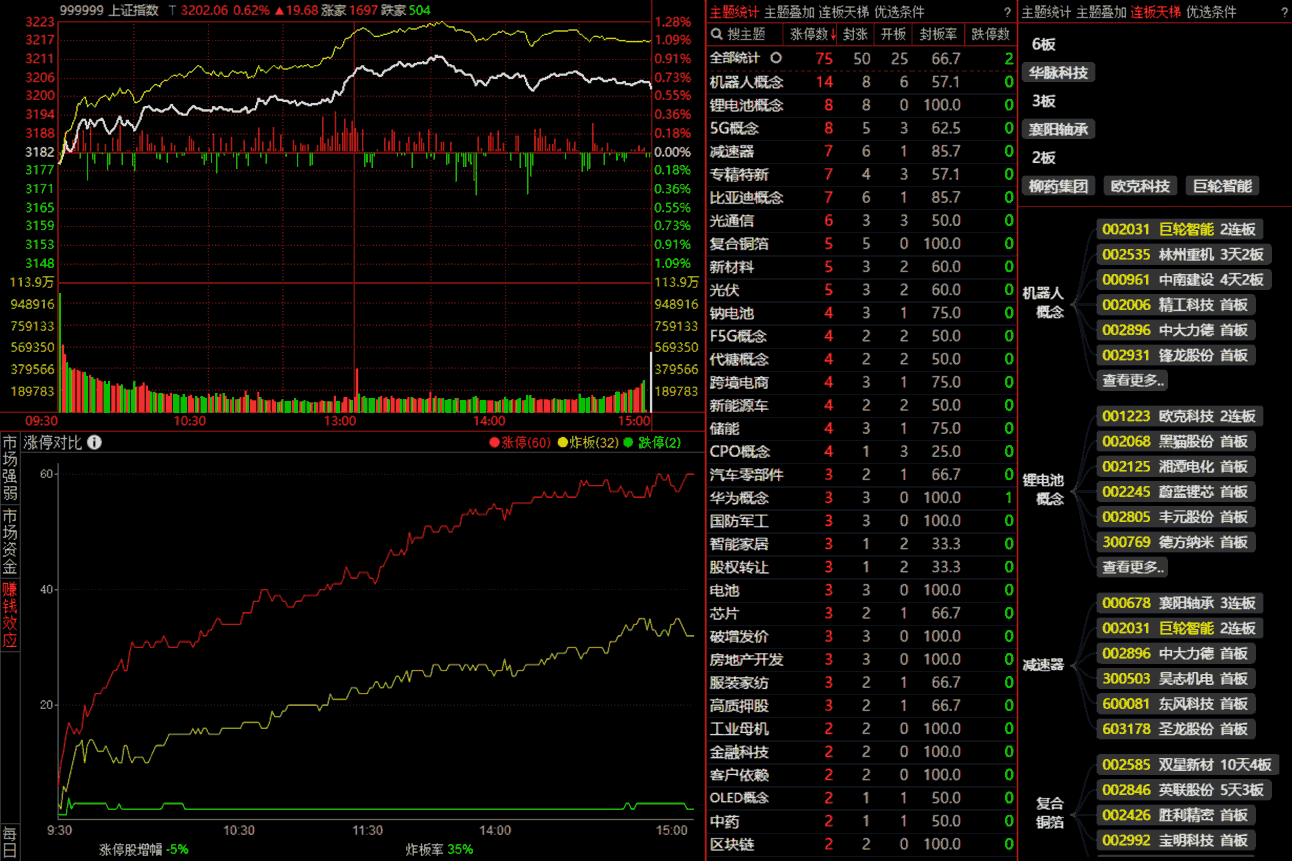Open help question mark in right ladder panel

pos(1284,12)
